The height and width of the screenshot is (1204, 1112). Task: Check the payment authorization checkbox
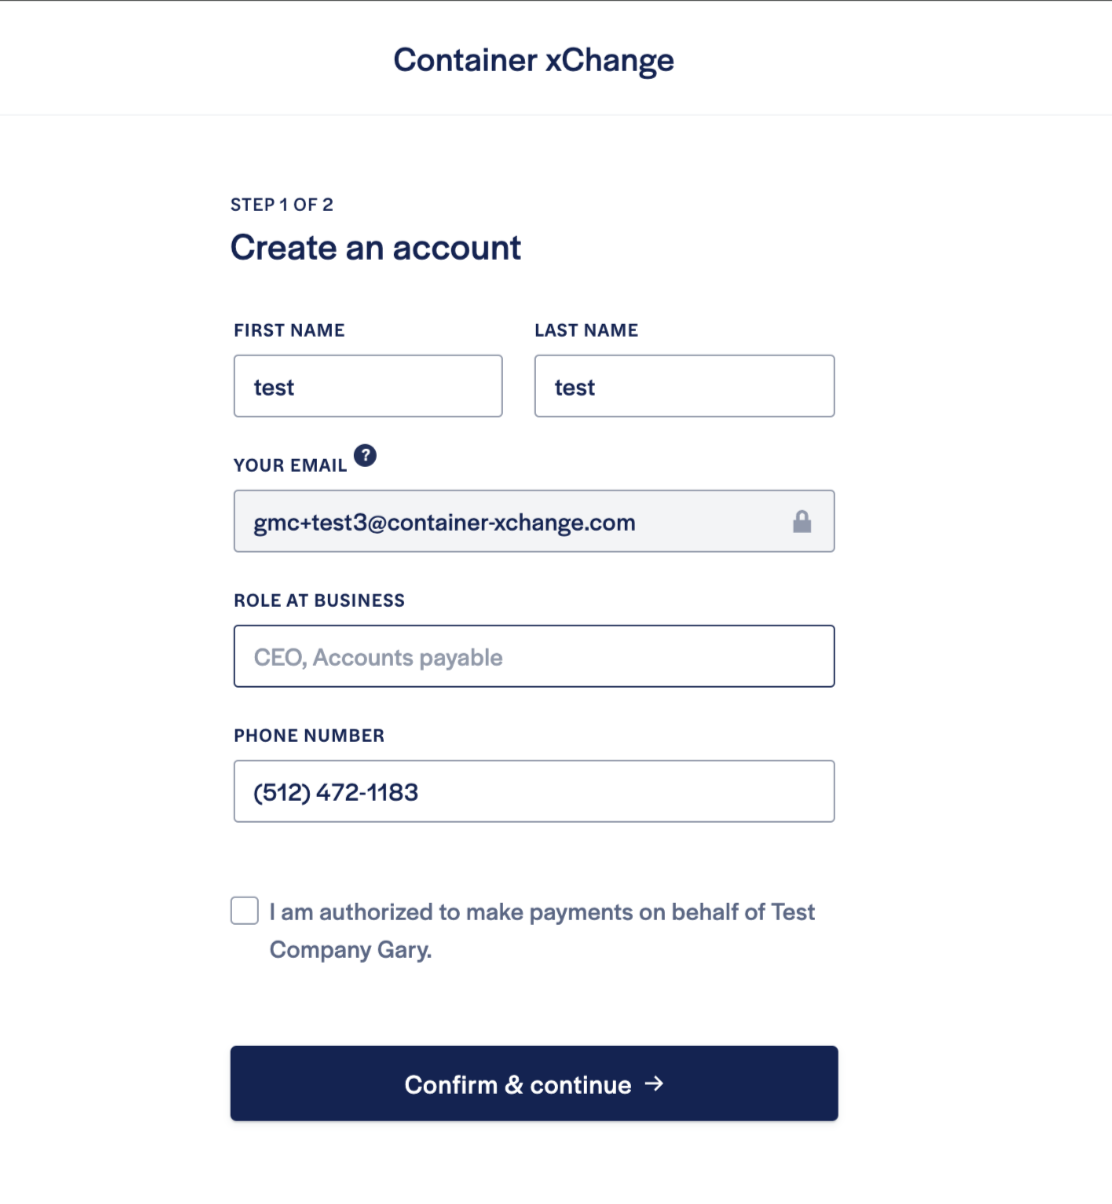point(244,910)
